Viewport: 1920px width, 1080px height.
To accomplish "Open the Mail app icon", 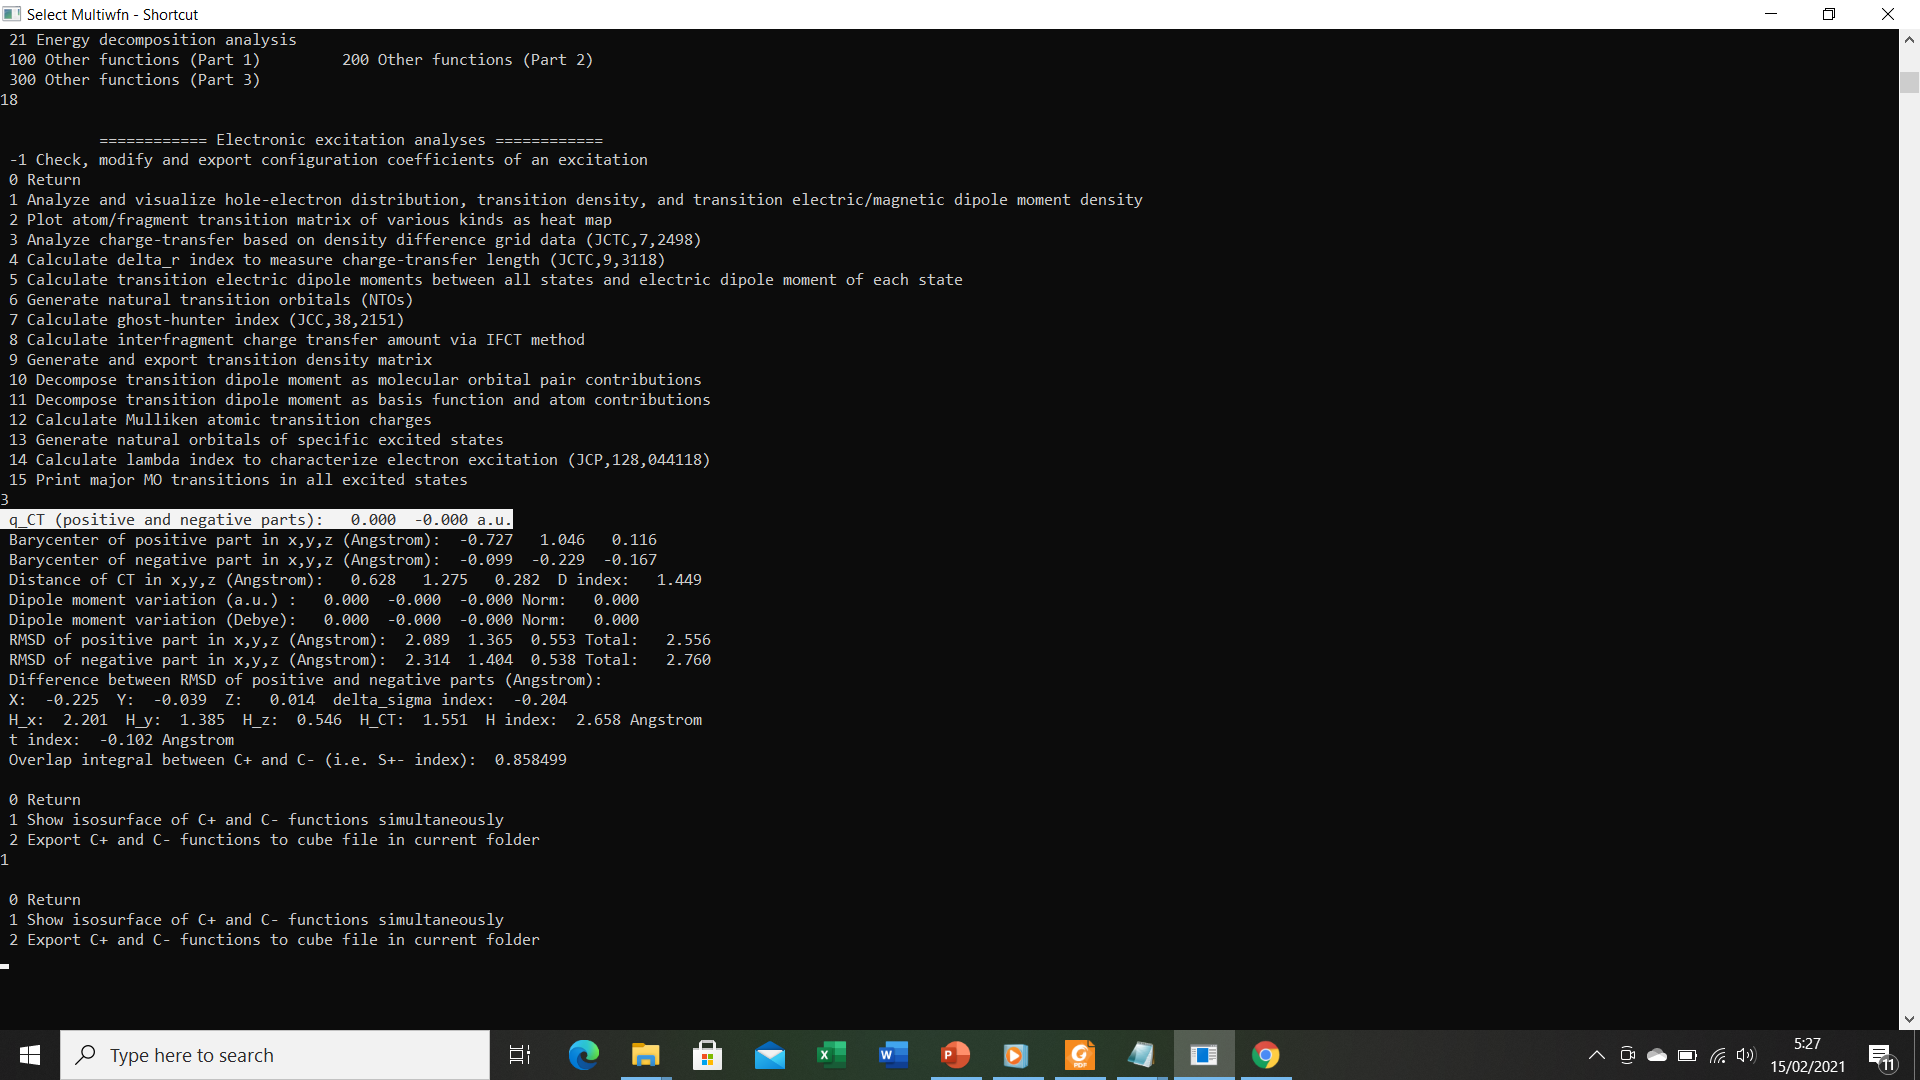I will 769,1055.
